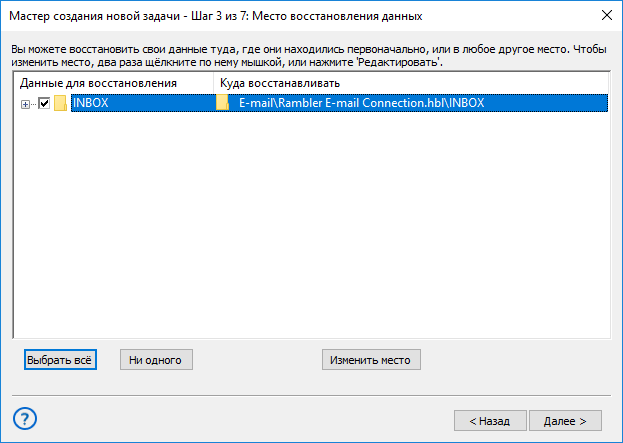This screenshot has height=443, width=623.
Task: Open help via the question mark icon
Action: point(25,419)
